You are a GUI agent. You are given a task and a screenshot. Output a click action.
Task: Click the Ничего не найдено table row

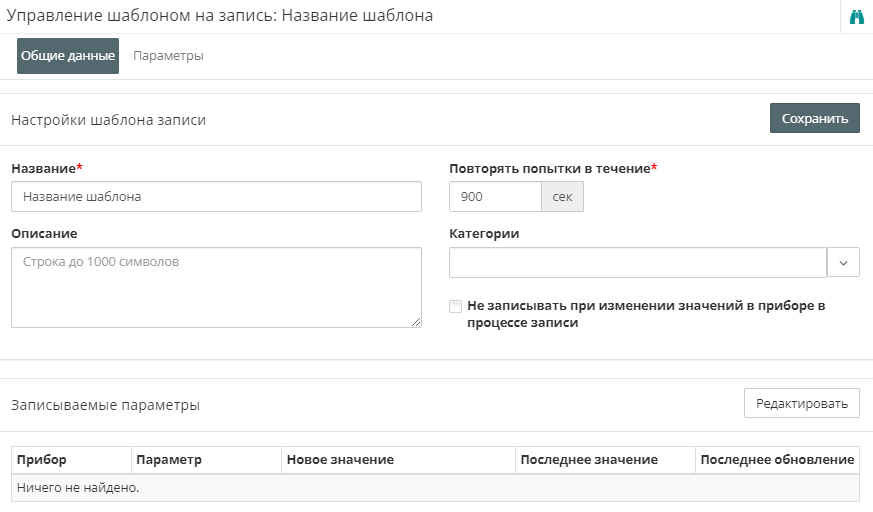[x=435, y=488]
